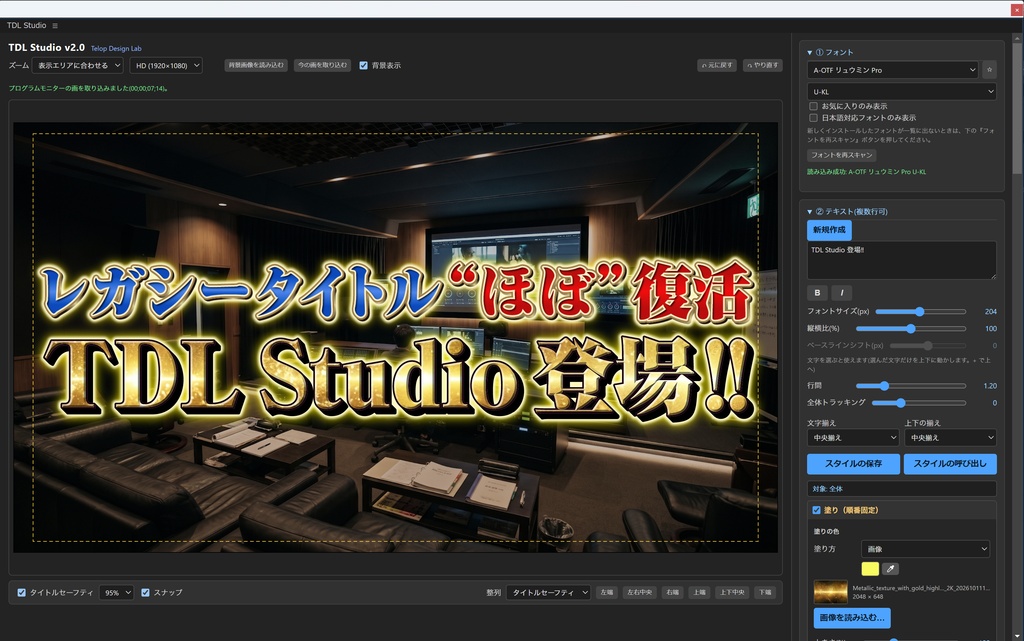
Task: Click the text area containing TDL Studio 登場!!
Action: point(901,260)
